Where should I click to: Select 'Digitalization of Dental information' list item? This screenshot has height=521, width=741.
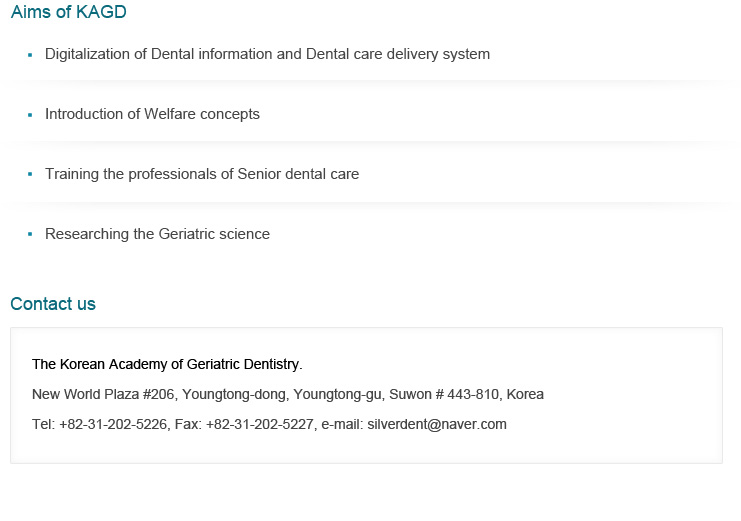click(267, 54)
